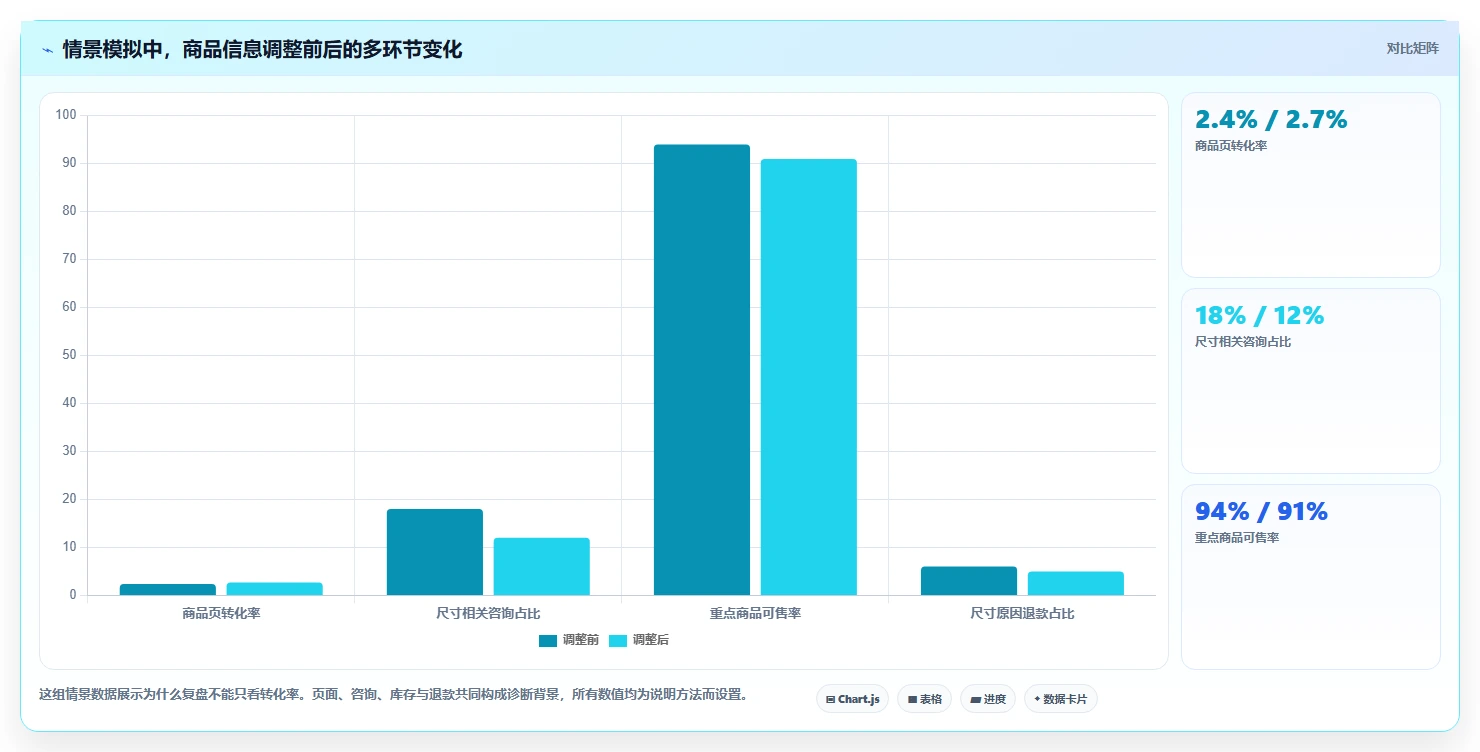The image size is (1480, 752).
Task: Click the 调整前 bar for 重点商品可售率
Action: coord(702,370)
